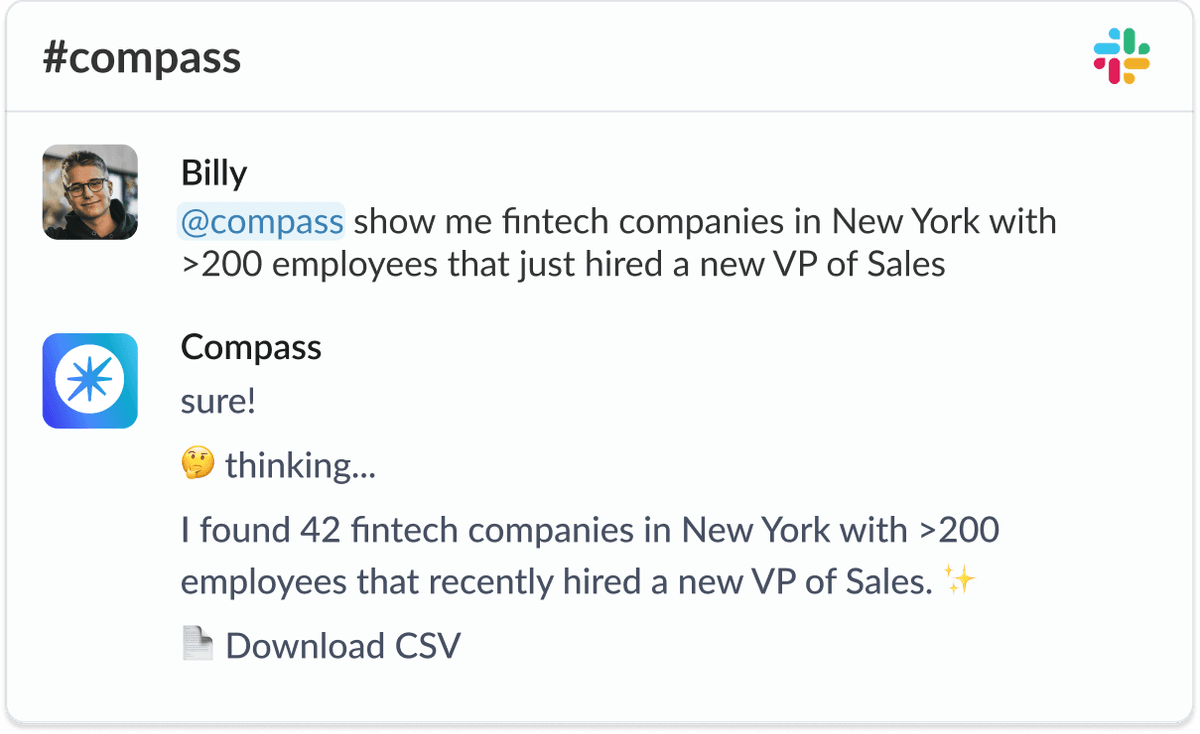This screenshot has width=1200, height=734.
Task: Select Billy's profile avatar
Action: pyautogui.click(x=89, y=191)
